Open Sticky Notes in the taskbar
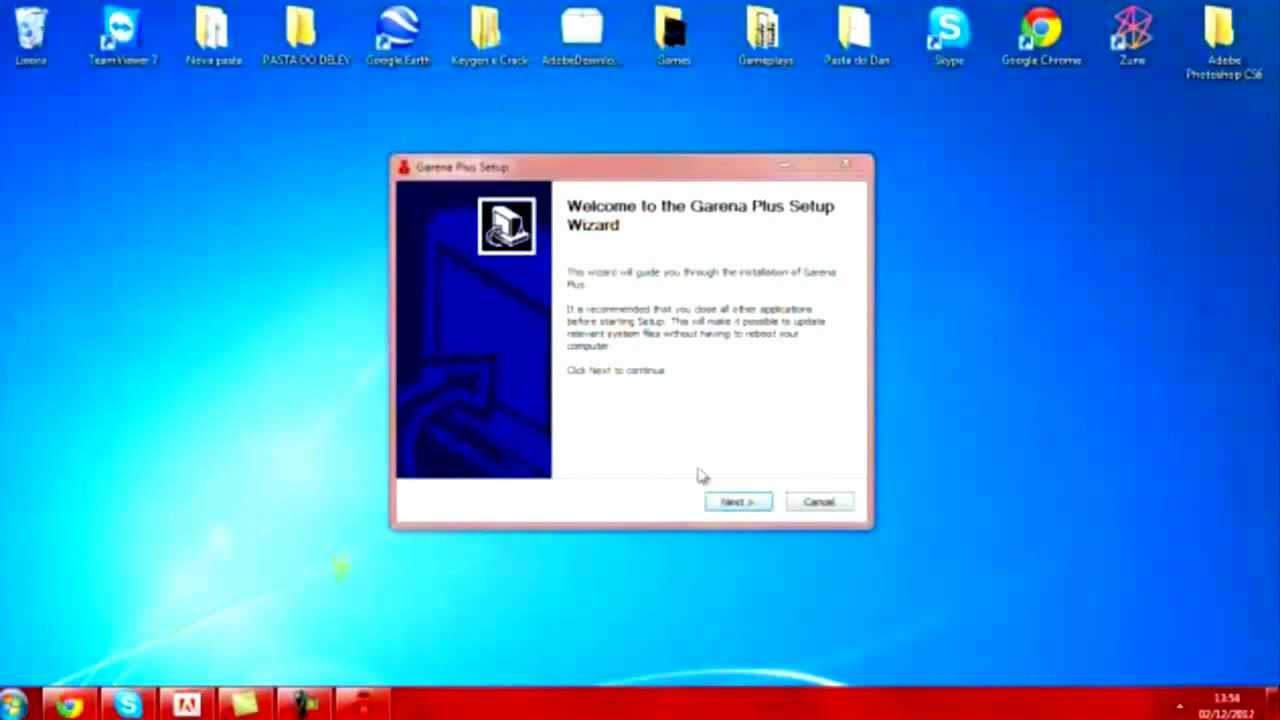This screenshot has width=1280, height=720. click(245, 704)
